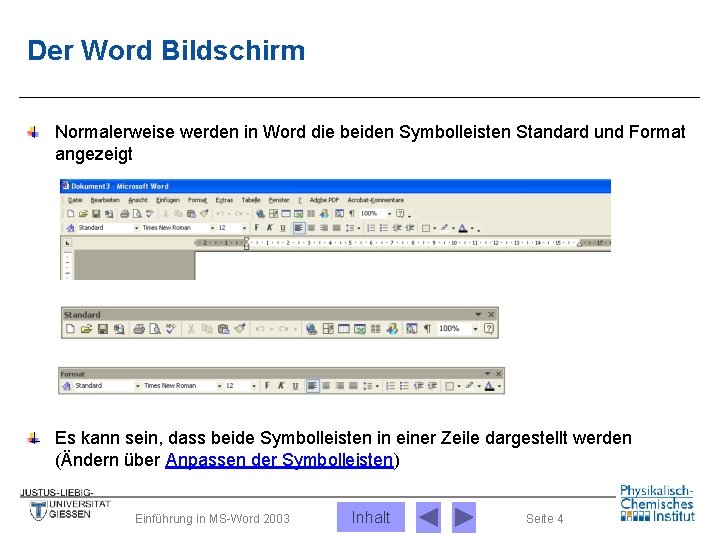
Task: Open the Einfügen menu
Action: [x=168, y=200]
